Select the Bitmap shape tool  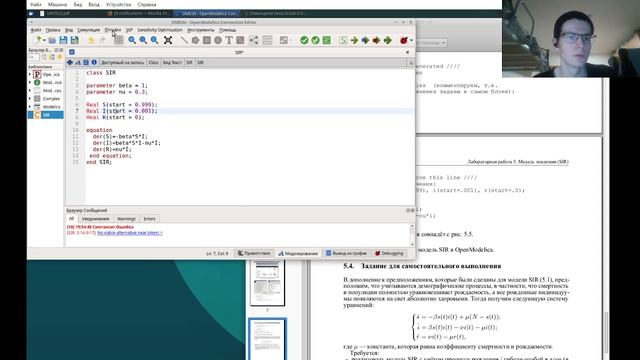[x=240, y=40]
